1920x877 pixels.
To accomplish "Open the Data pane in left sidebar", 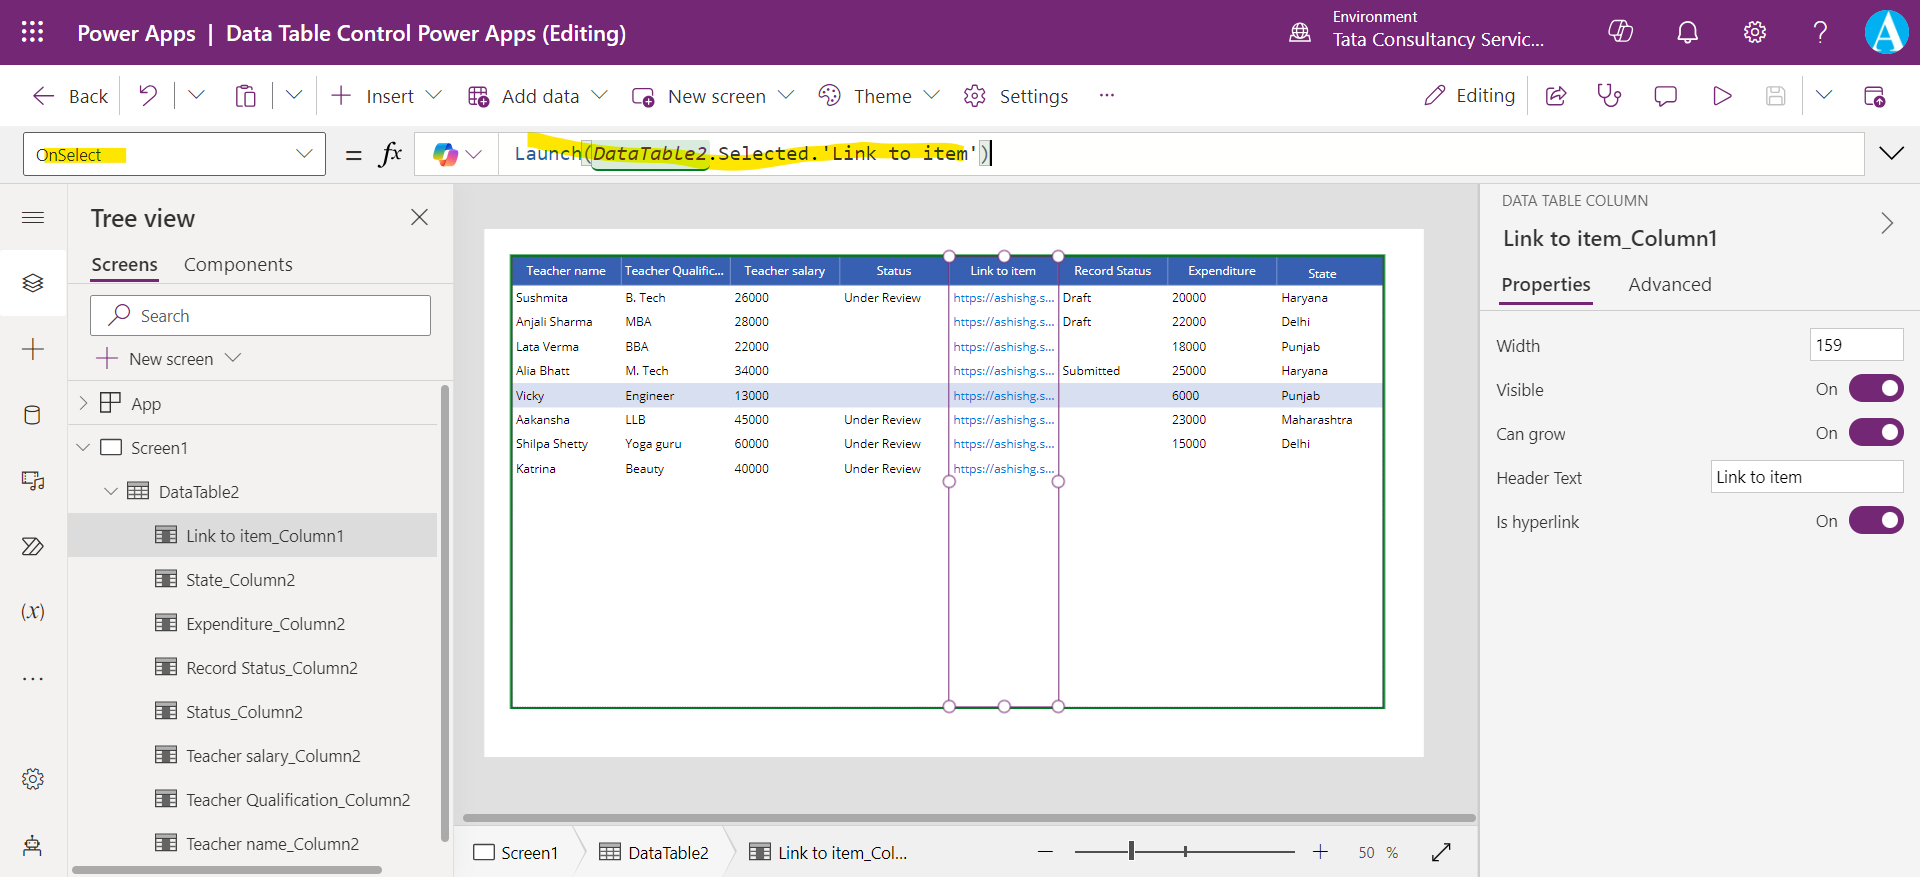I will 32,415.
